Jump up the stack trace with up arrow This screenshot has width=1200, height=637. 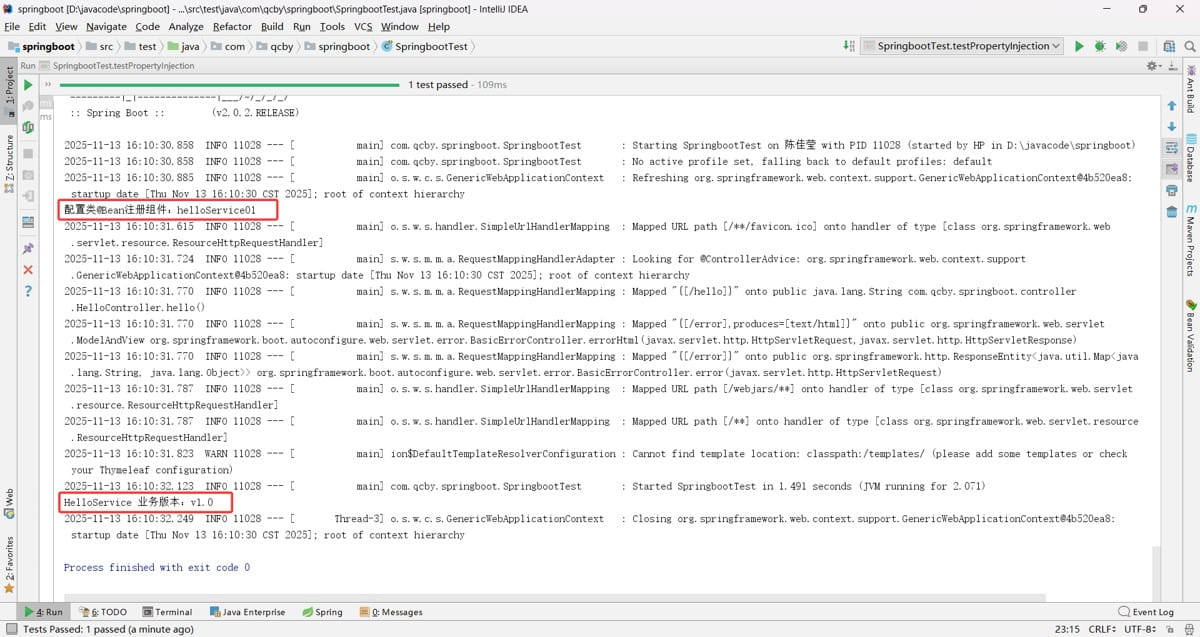1172,106
